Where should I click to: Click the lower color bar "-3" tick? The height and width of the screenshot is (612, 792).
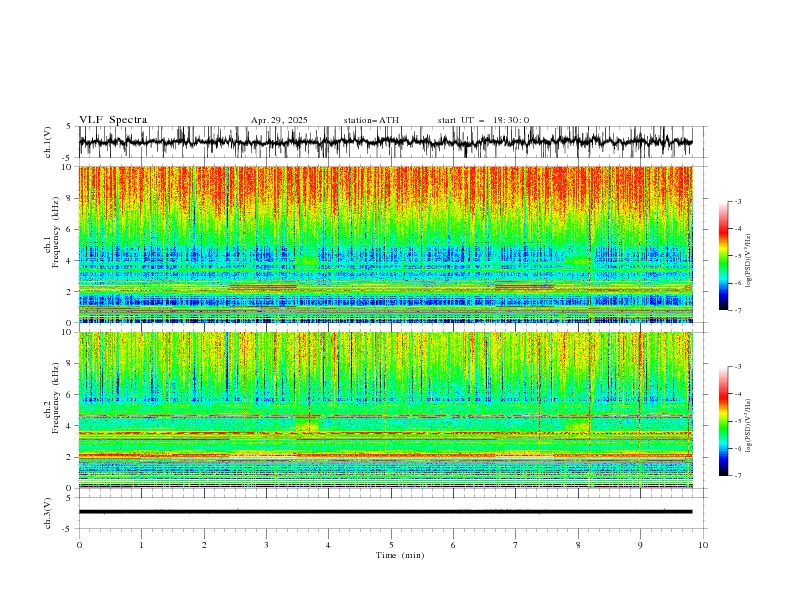pos(737,367)
